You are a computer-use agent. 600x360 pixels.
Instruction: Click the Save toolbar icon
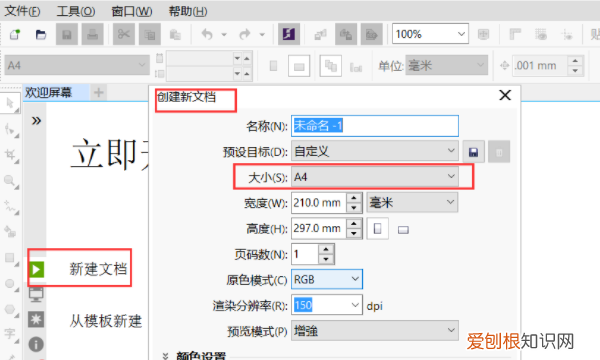tap(67, 34)
